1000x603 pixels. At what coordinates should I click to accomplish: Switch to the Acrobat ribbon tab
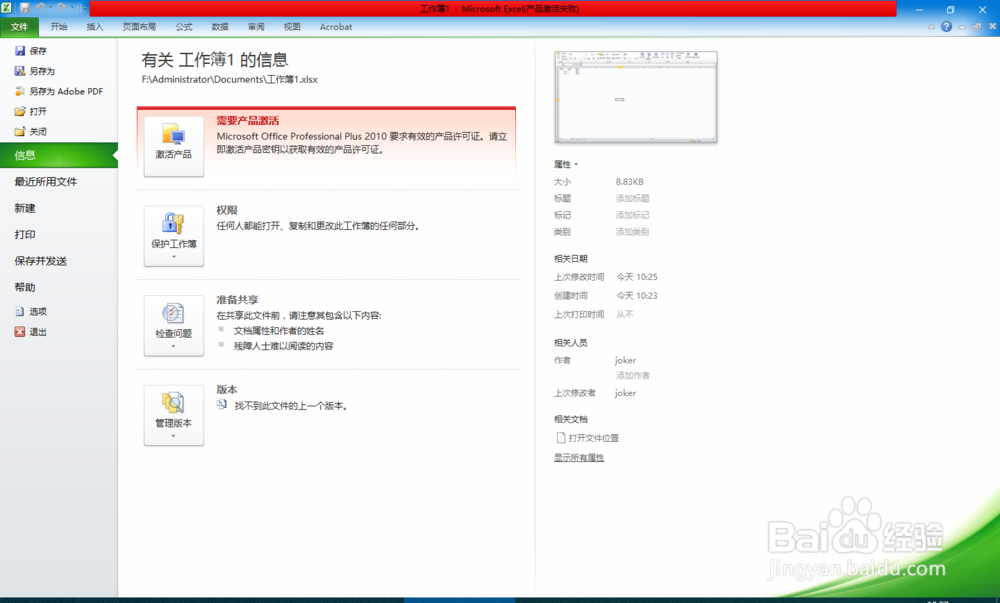(x=335, y=27)
